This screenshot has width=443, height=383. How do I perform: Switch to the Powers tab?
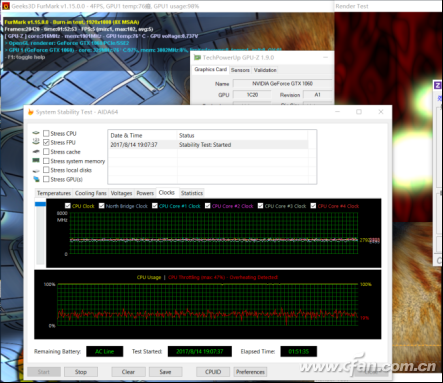pyautogui.click(x=145, y=193)
